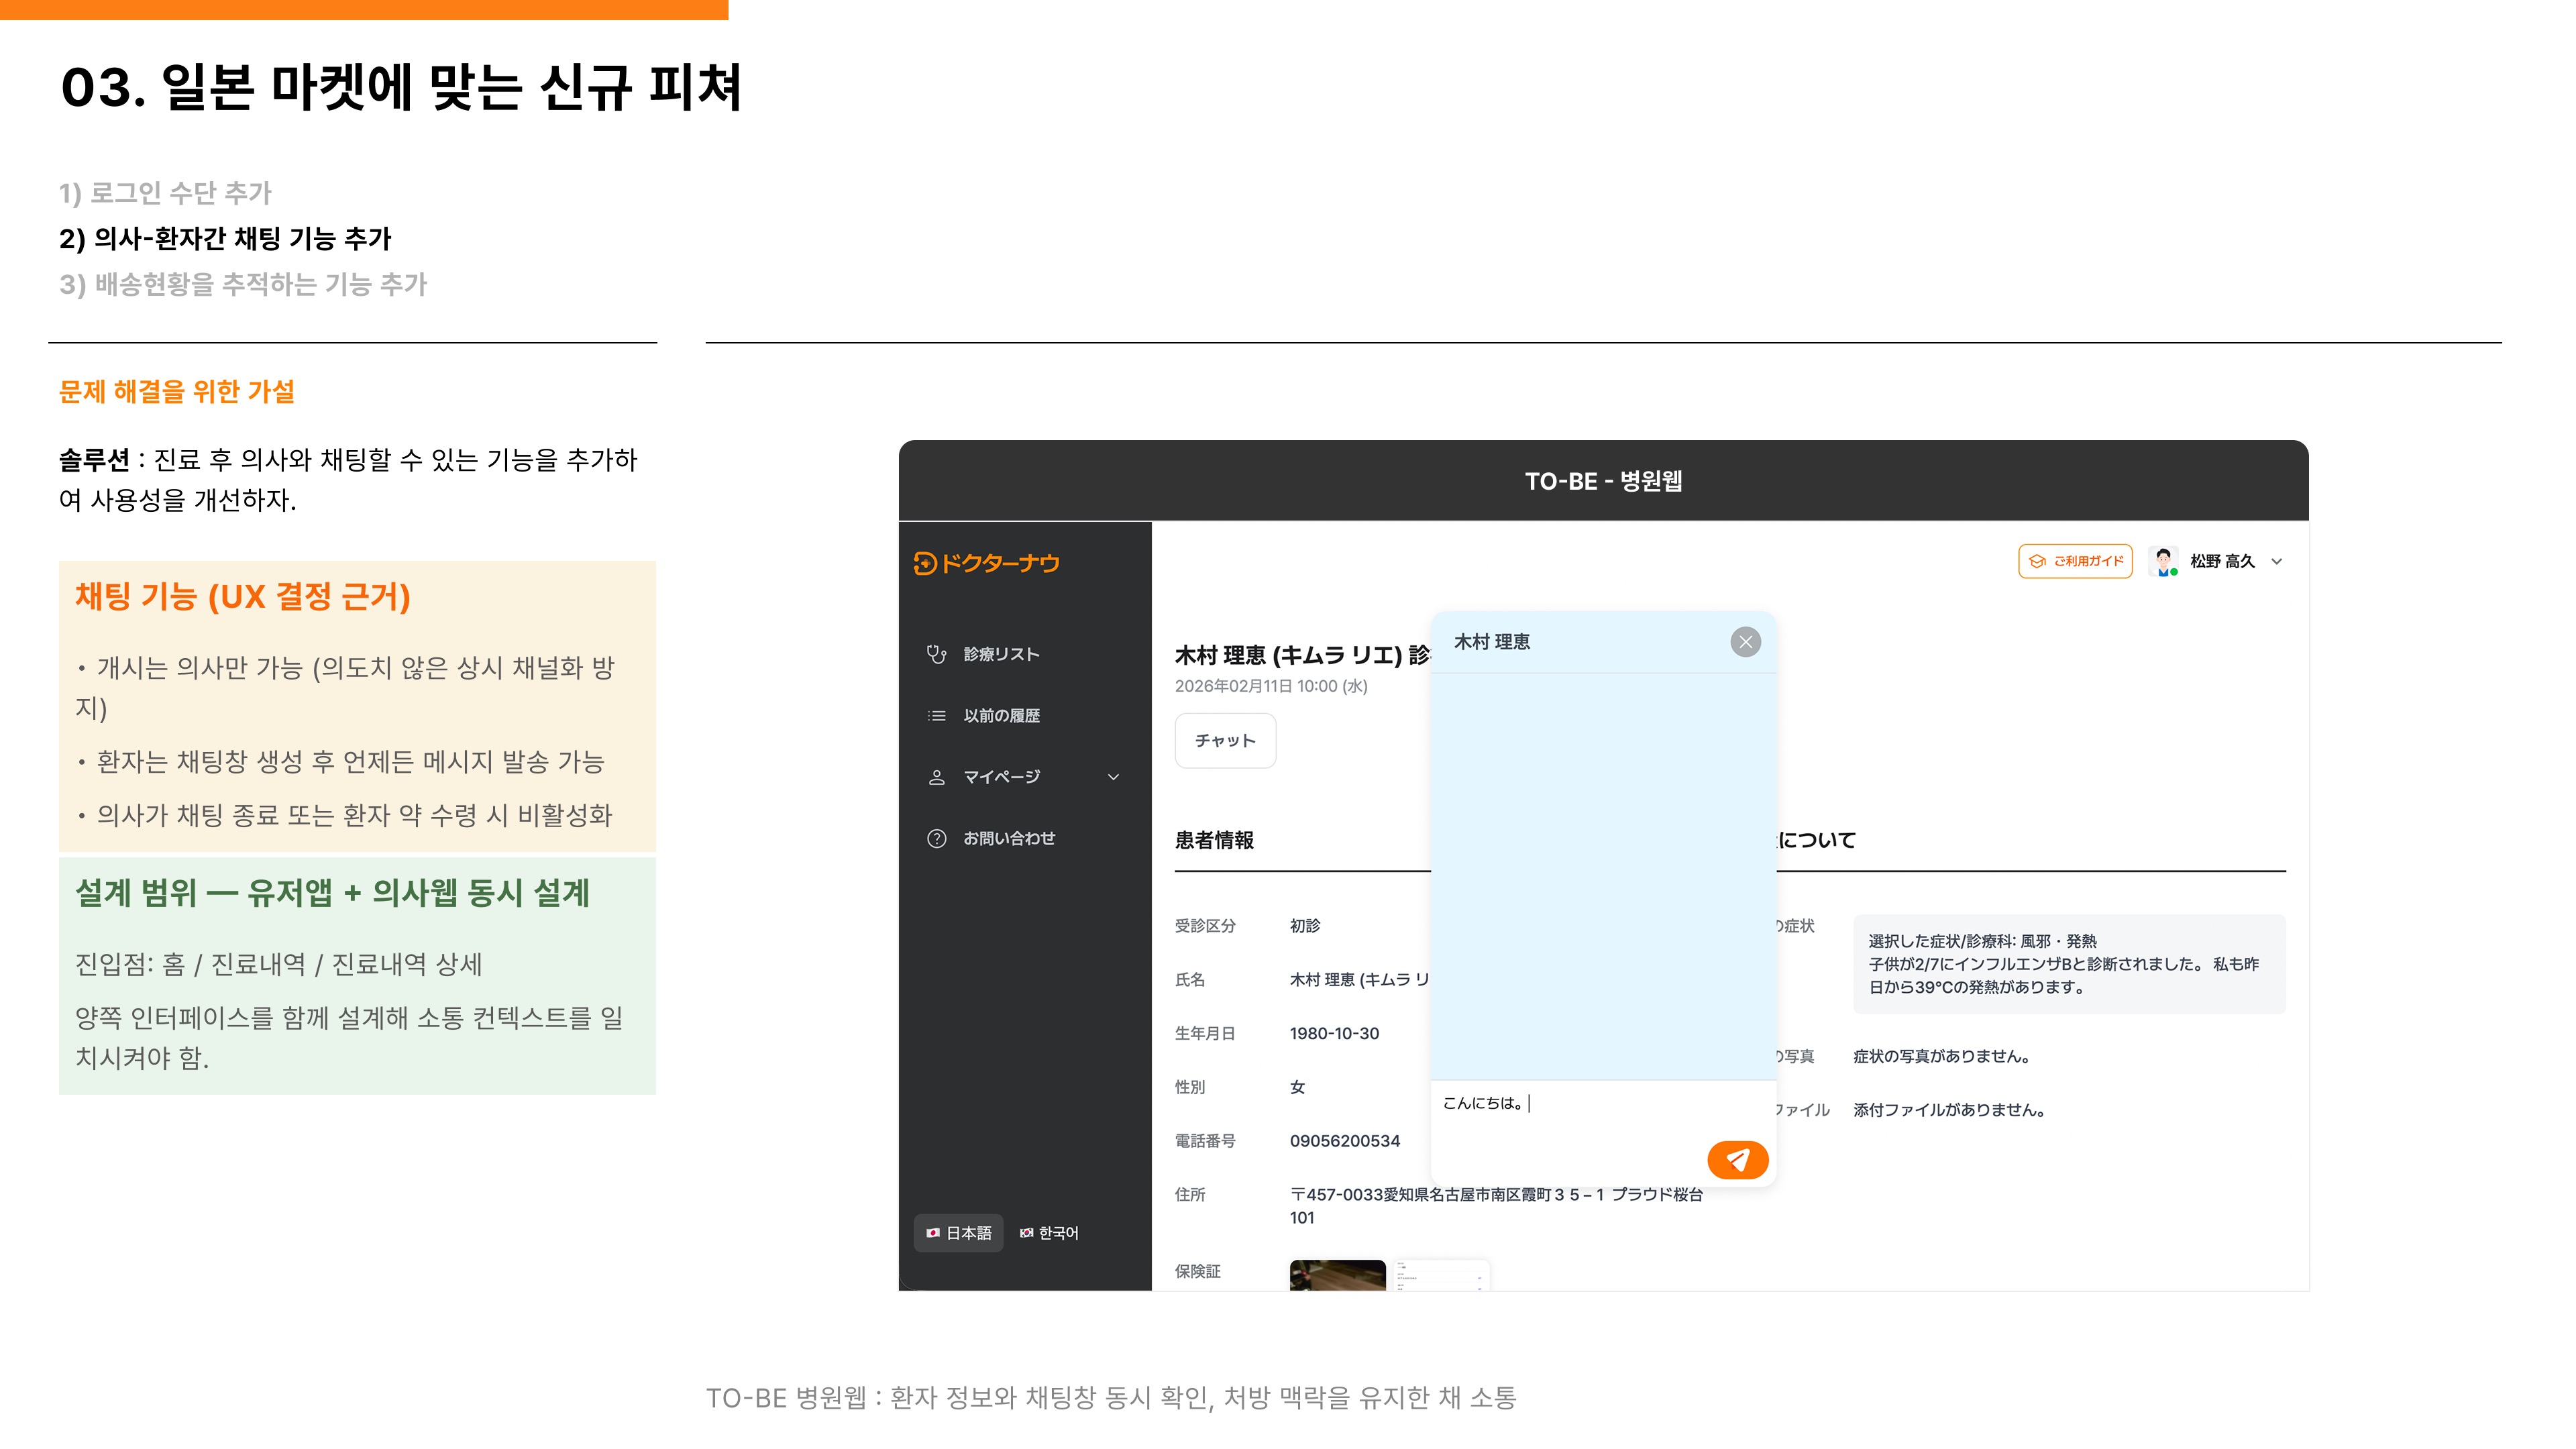Click the ドクターナウ logo in the sidebar

(x=986, y=563)
